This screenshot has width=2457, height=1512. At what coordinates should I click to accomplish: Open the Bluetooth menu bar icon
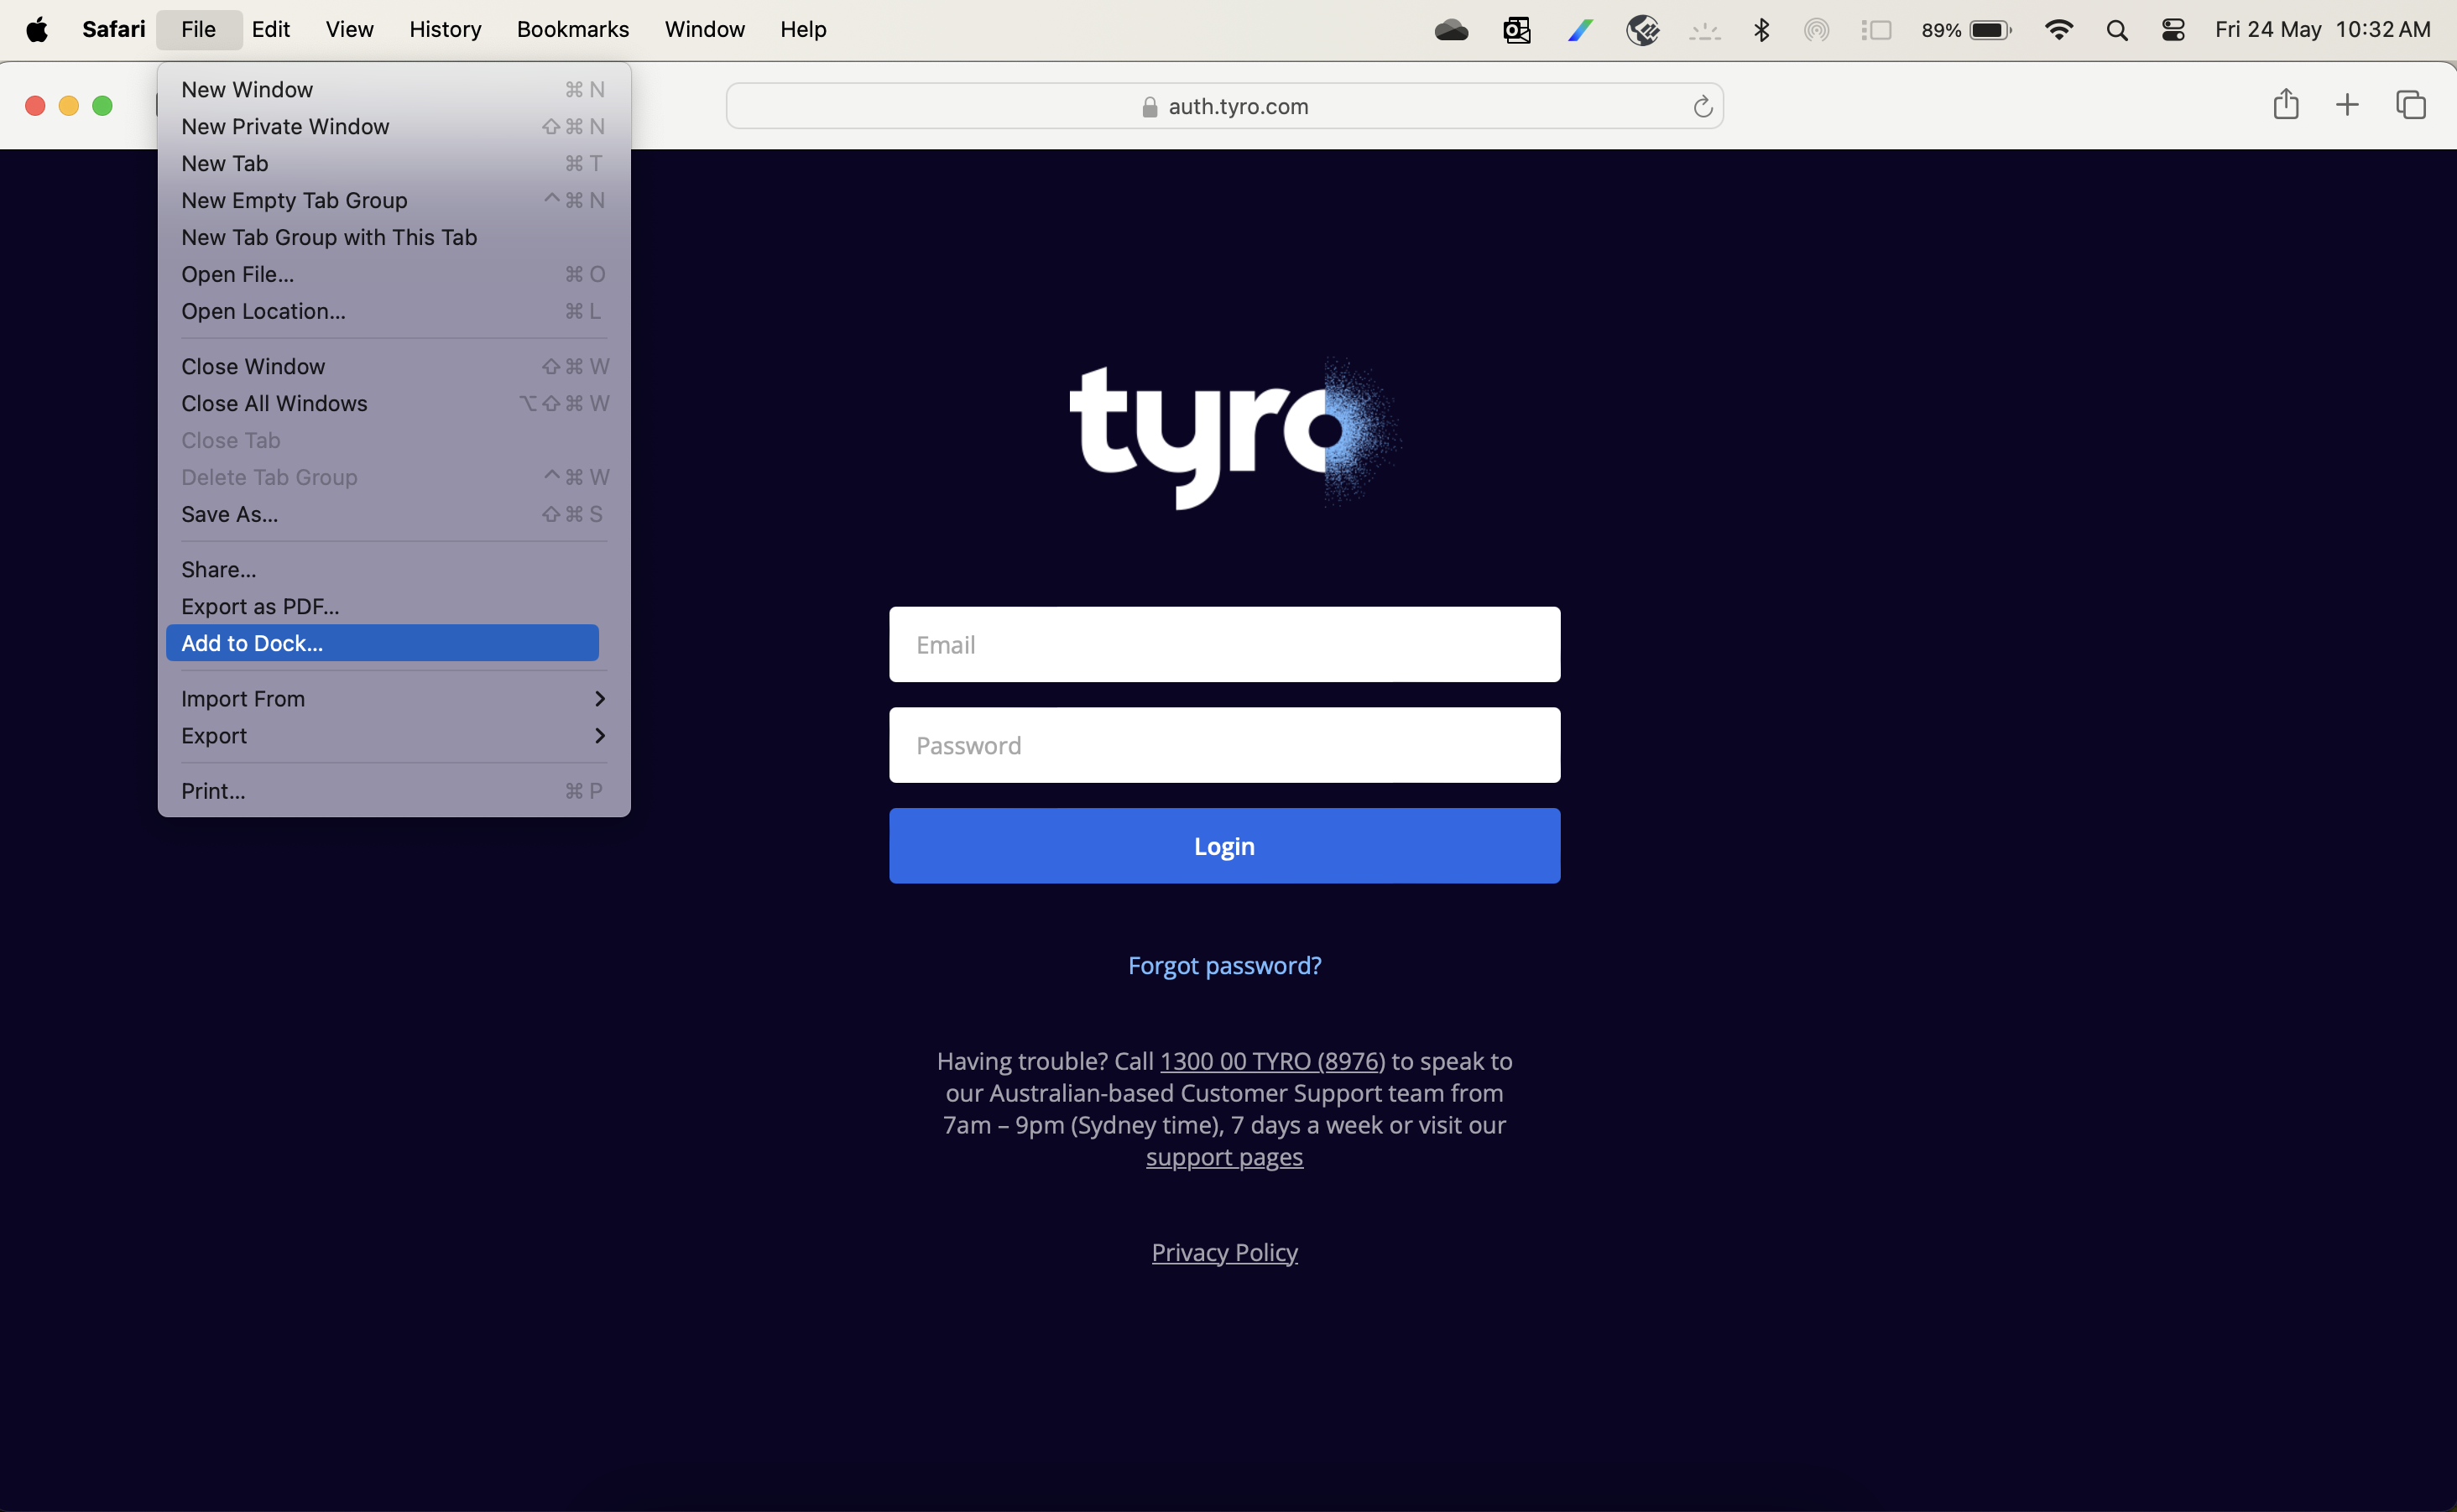pyautogui.click(x=1762, y=29)
